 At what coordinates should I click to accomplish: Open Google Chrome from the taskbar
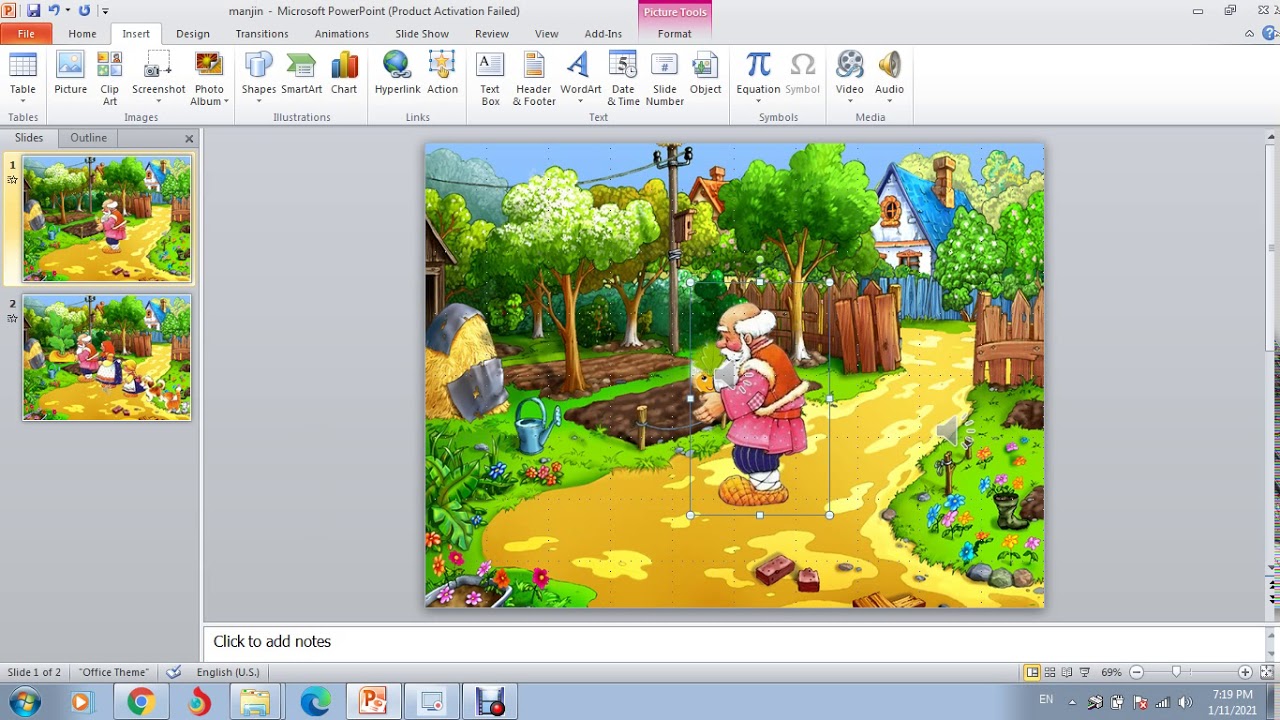pos(140,702)
